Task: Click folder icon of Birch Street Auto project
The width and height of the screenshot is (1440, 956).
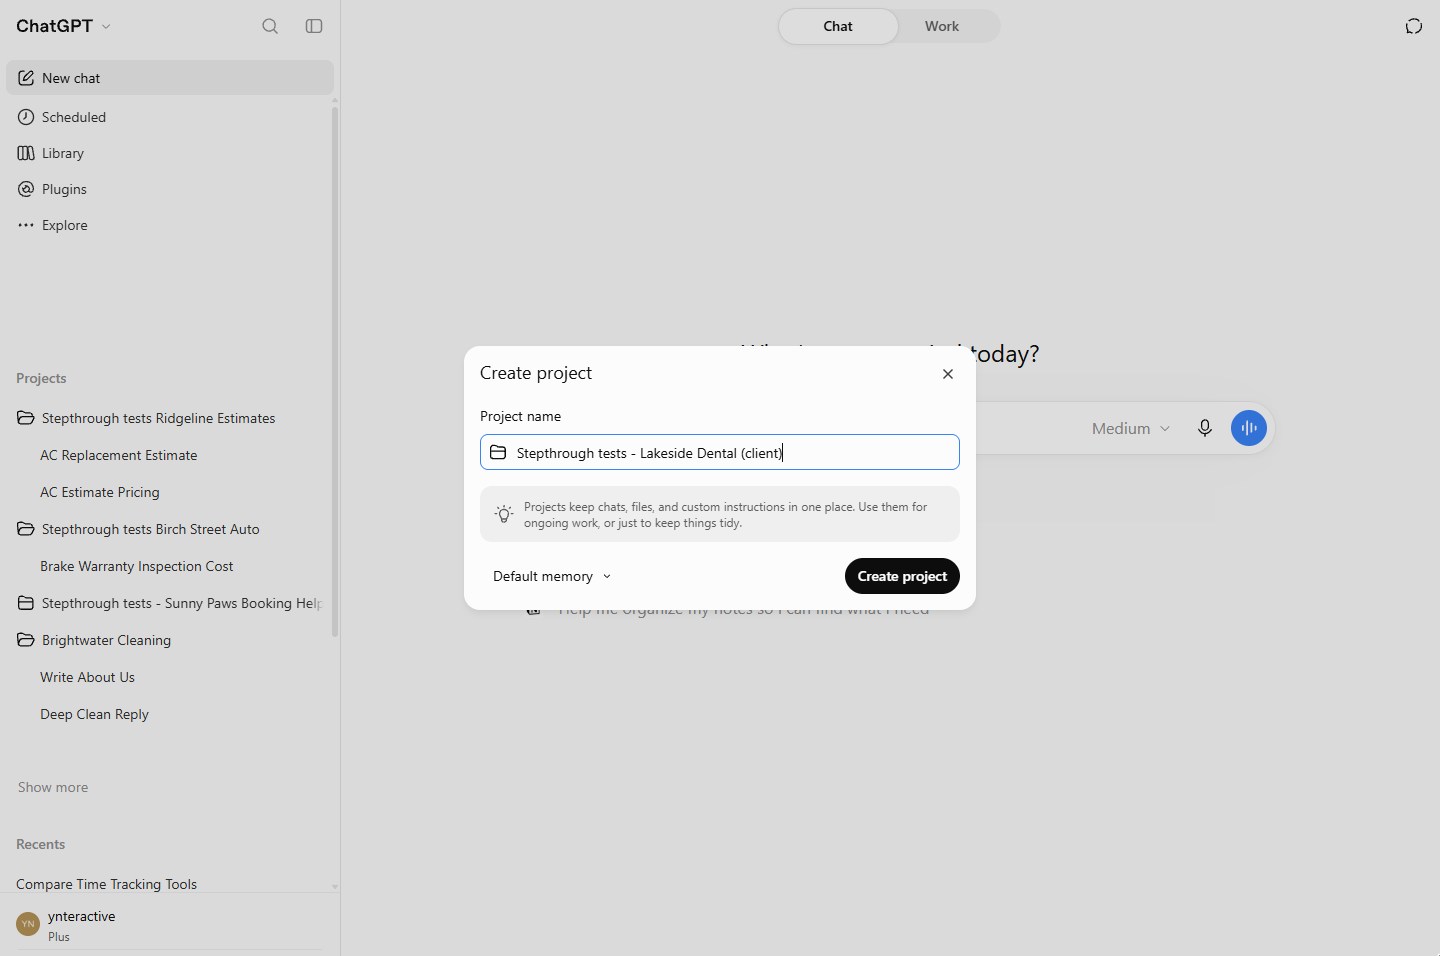Action: tap(26, 529)
